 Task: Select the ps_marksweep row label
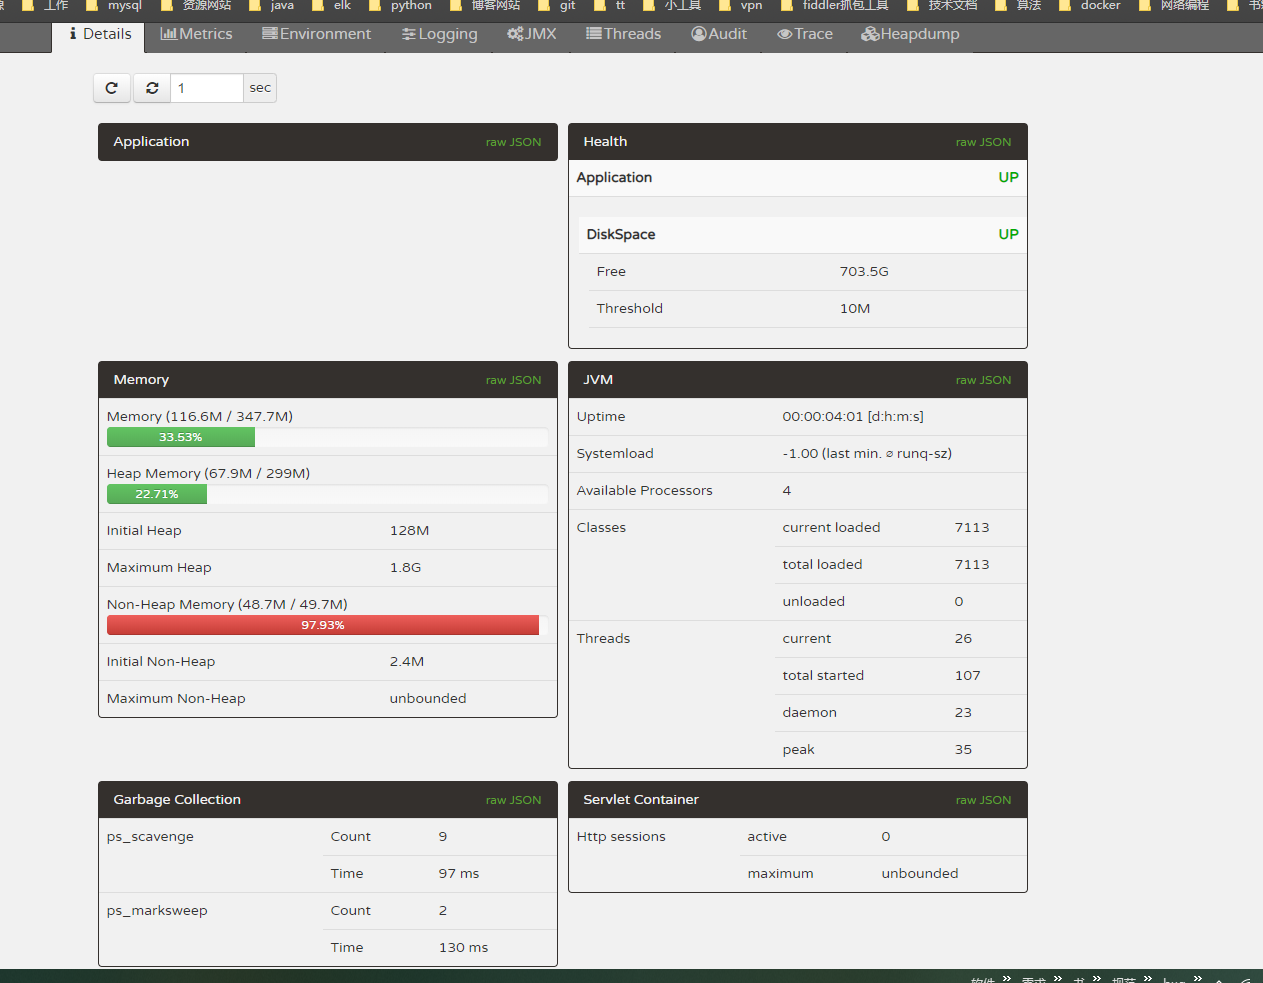coord(157,911)
